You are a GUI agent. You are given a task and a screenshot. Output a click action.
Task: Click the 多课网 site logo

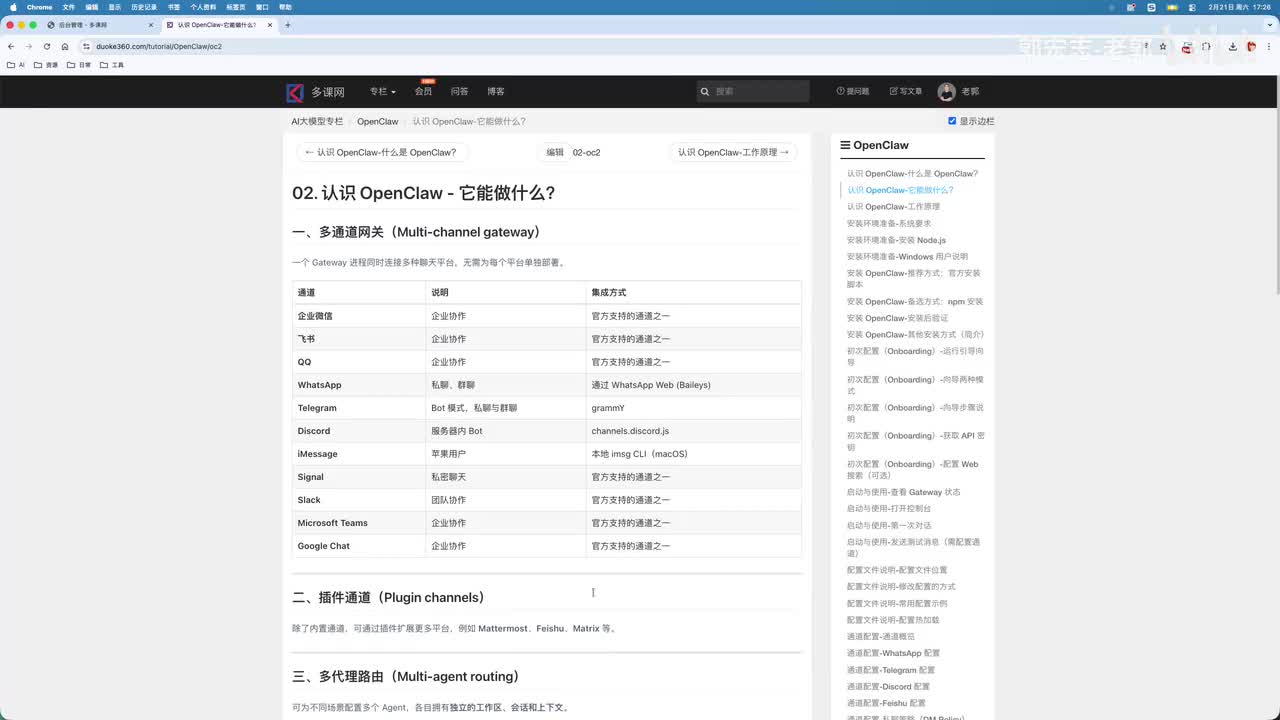(316, 92)
